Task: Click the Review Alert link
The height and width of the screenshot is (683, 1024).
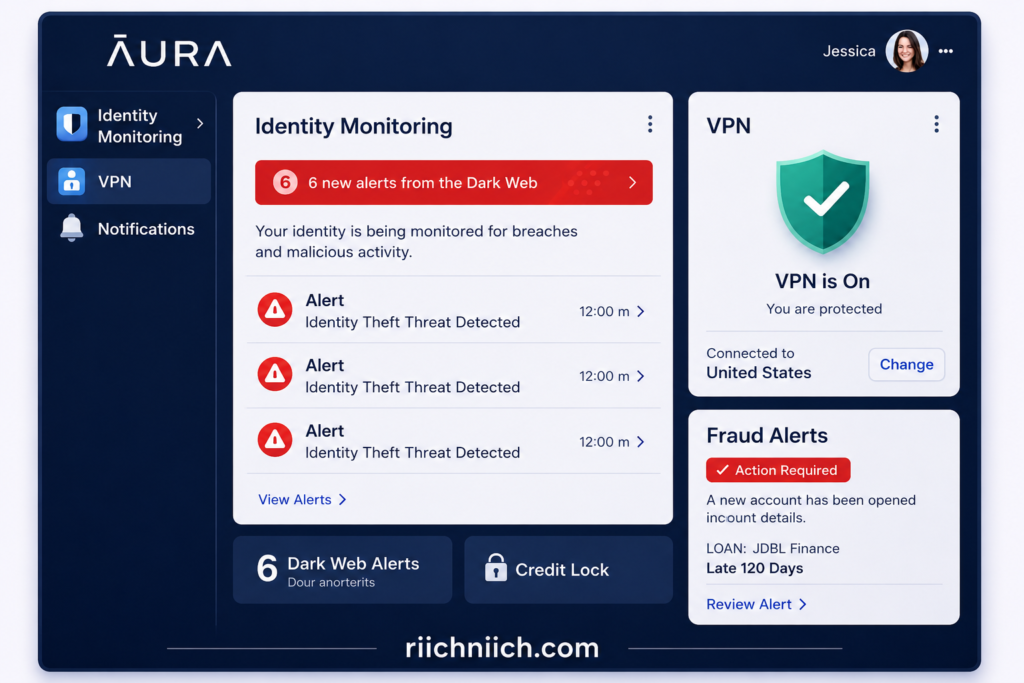Action: tap(756, 605)
